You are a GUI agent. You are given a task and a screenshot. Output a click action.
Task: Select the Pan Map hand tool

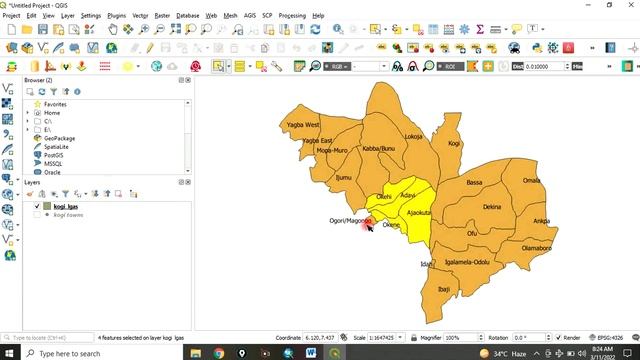point(113,29)
